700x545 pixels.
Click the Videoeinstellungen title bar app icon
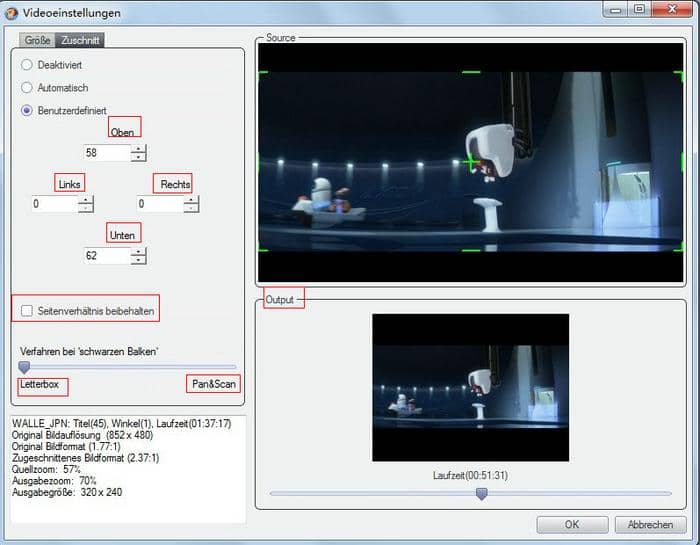coord(11,13)
